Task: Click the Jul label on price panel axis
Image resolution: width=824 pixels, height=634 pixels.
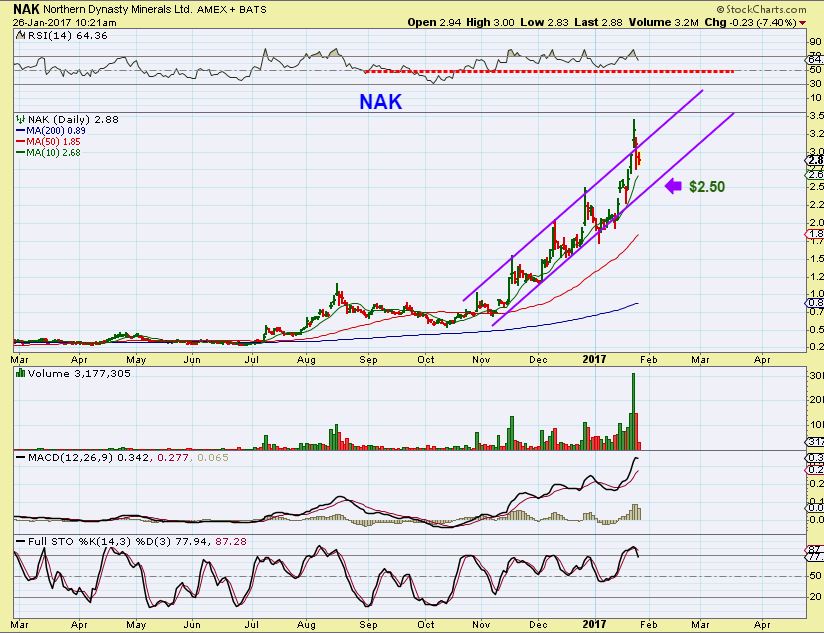Action: [252, 360]
